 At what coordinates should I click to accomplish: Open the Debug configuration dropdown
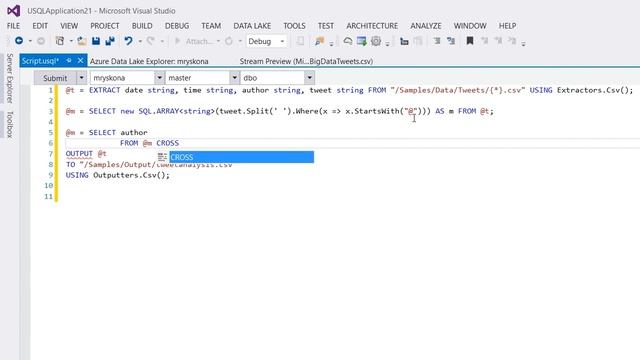pos(266,41)
